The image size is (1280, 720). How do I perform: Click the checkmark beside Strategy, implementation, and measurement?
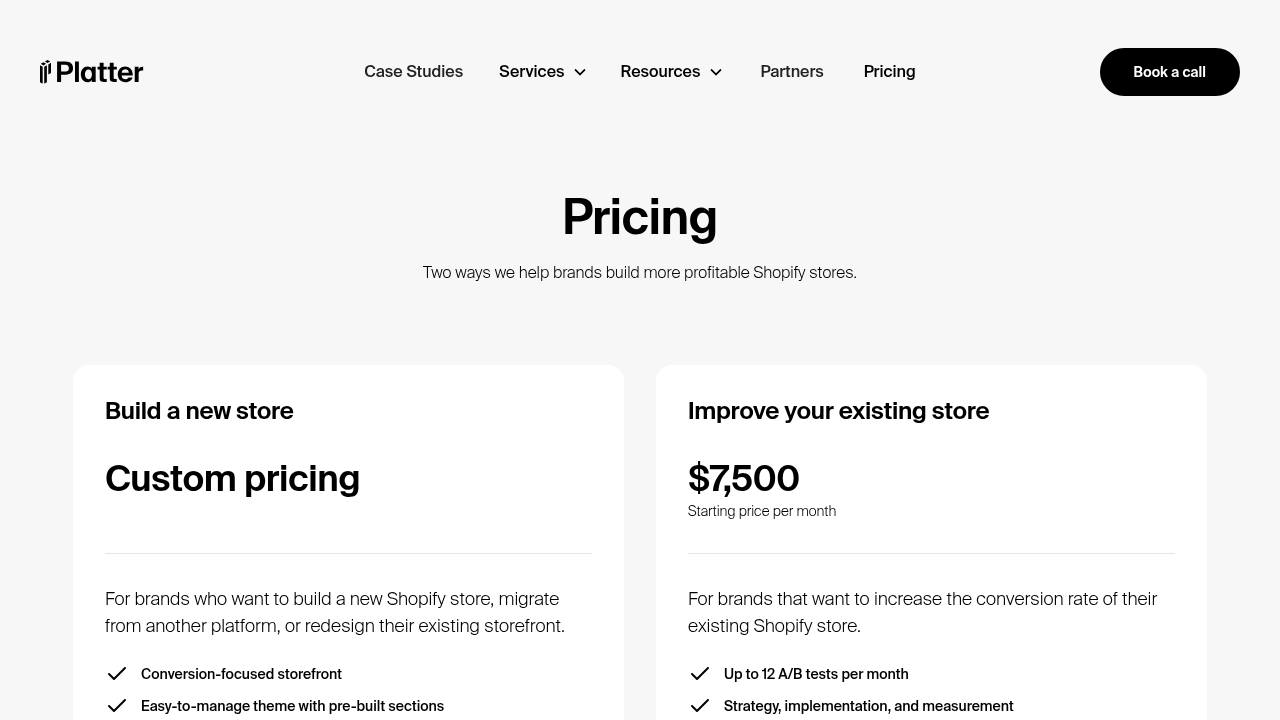pos(700,706)
